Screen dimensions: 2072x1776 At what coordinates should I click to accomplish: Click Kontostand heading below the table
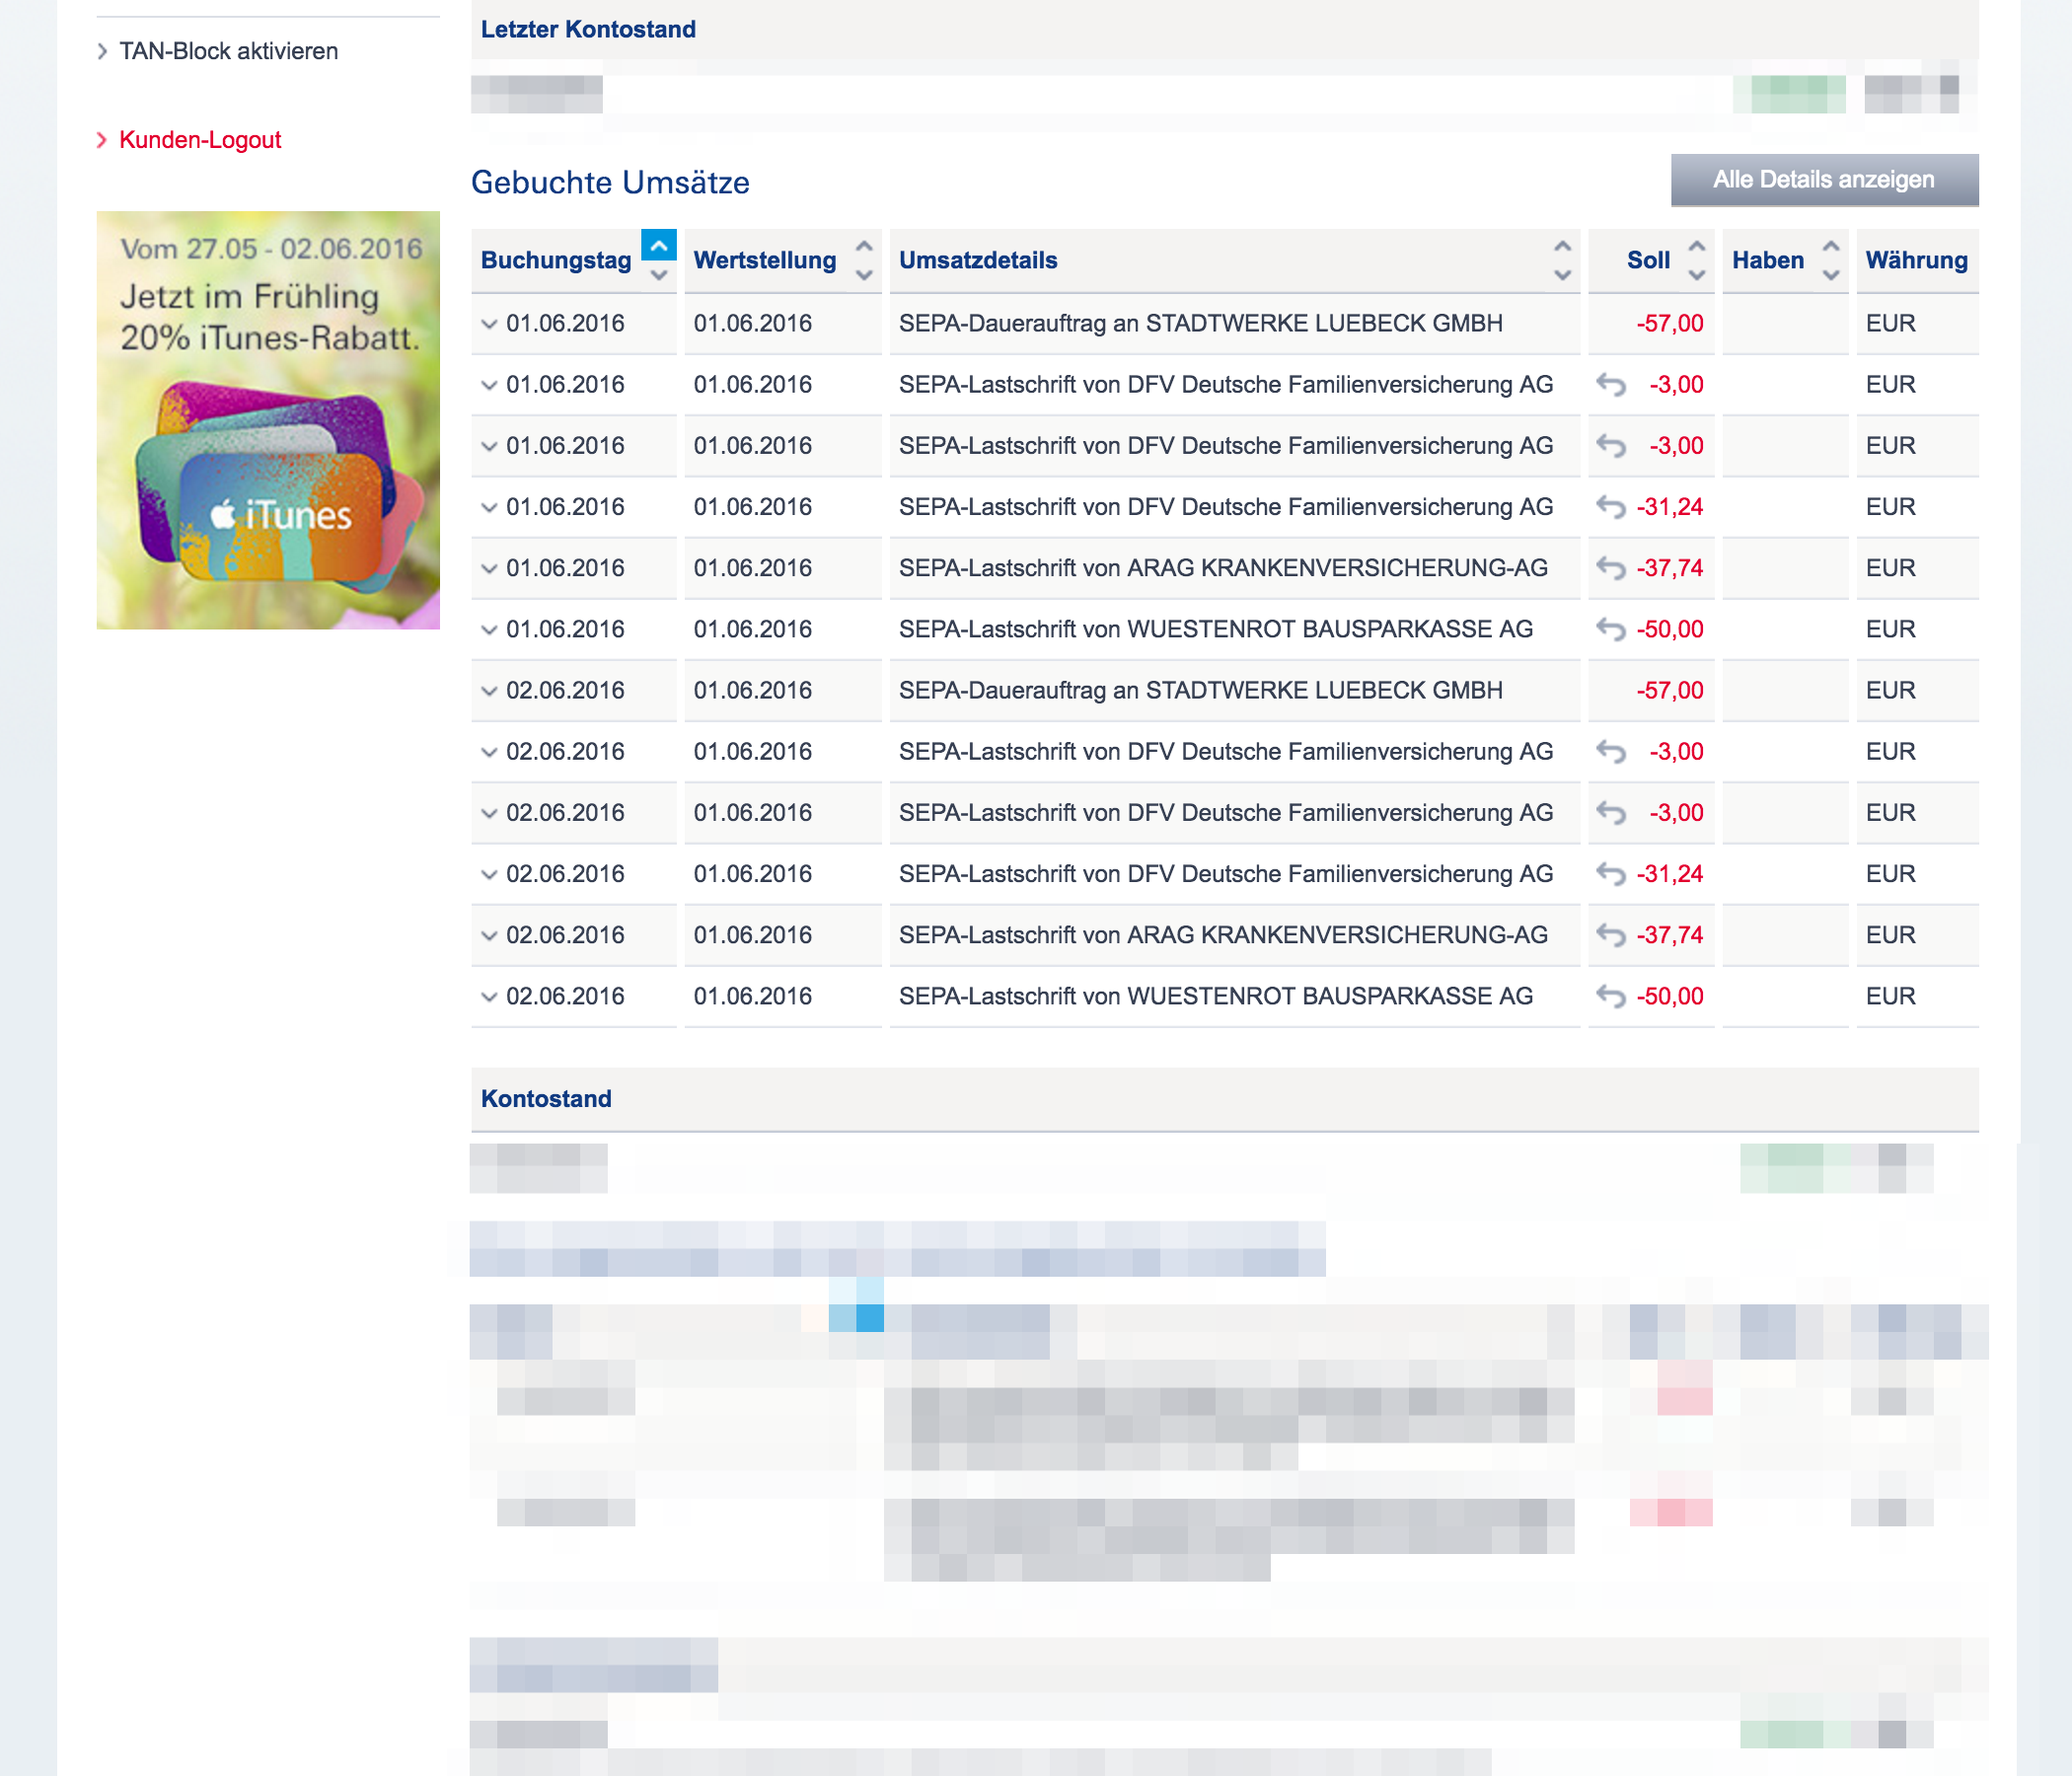[x=546, y=1099]
